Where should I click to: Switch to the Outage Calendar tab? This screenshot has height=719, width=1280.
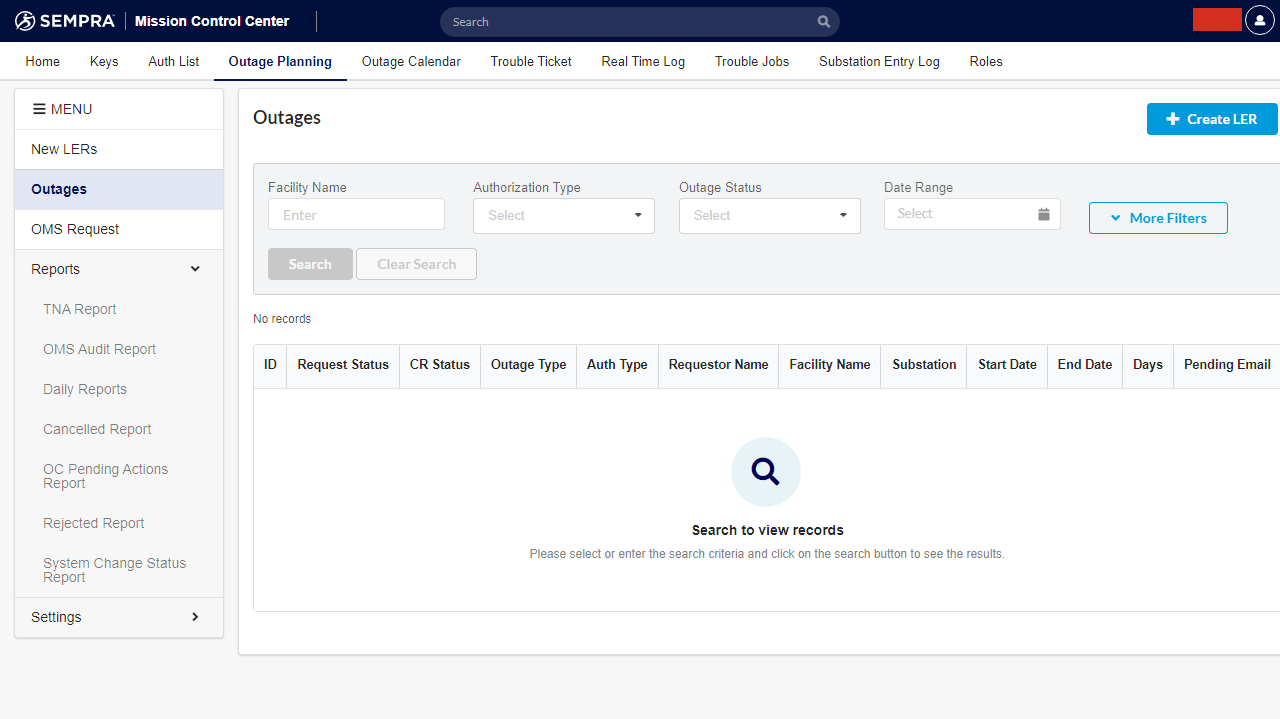411,62
